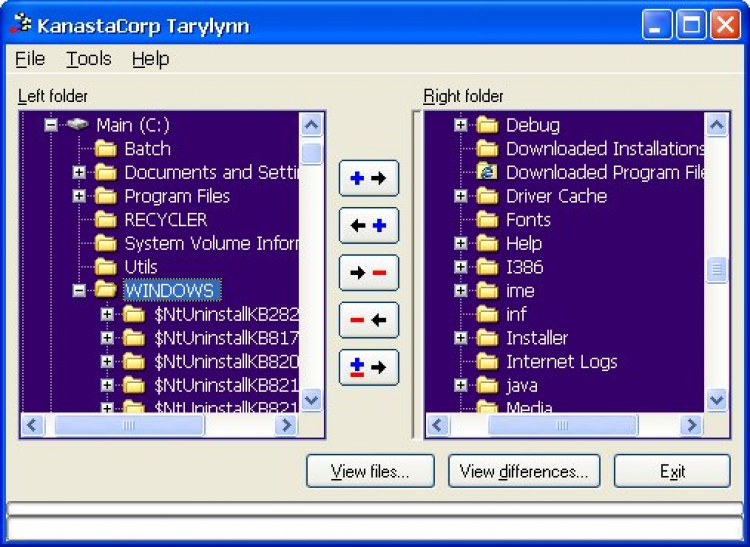
Task: Select the java folder label
Action: click(522, 385)
